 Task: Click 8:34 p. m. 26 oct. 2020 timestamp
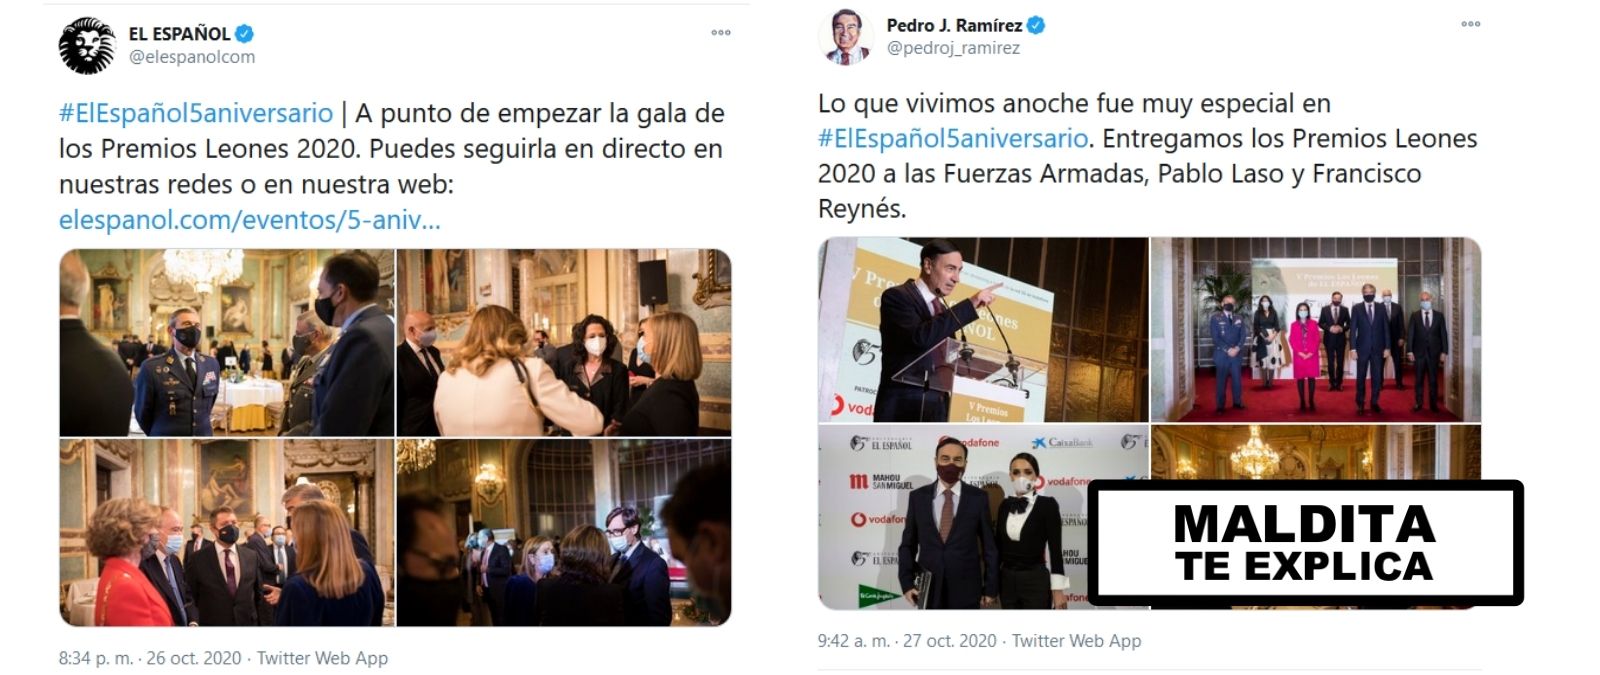(x=150, y=658)
